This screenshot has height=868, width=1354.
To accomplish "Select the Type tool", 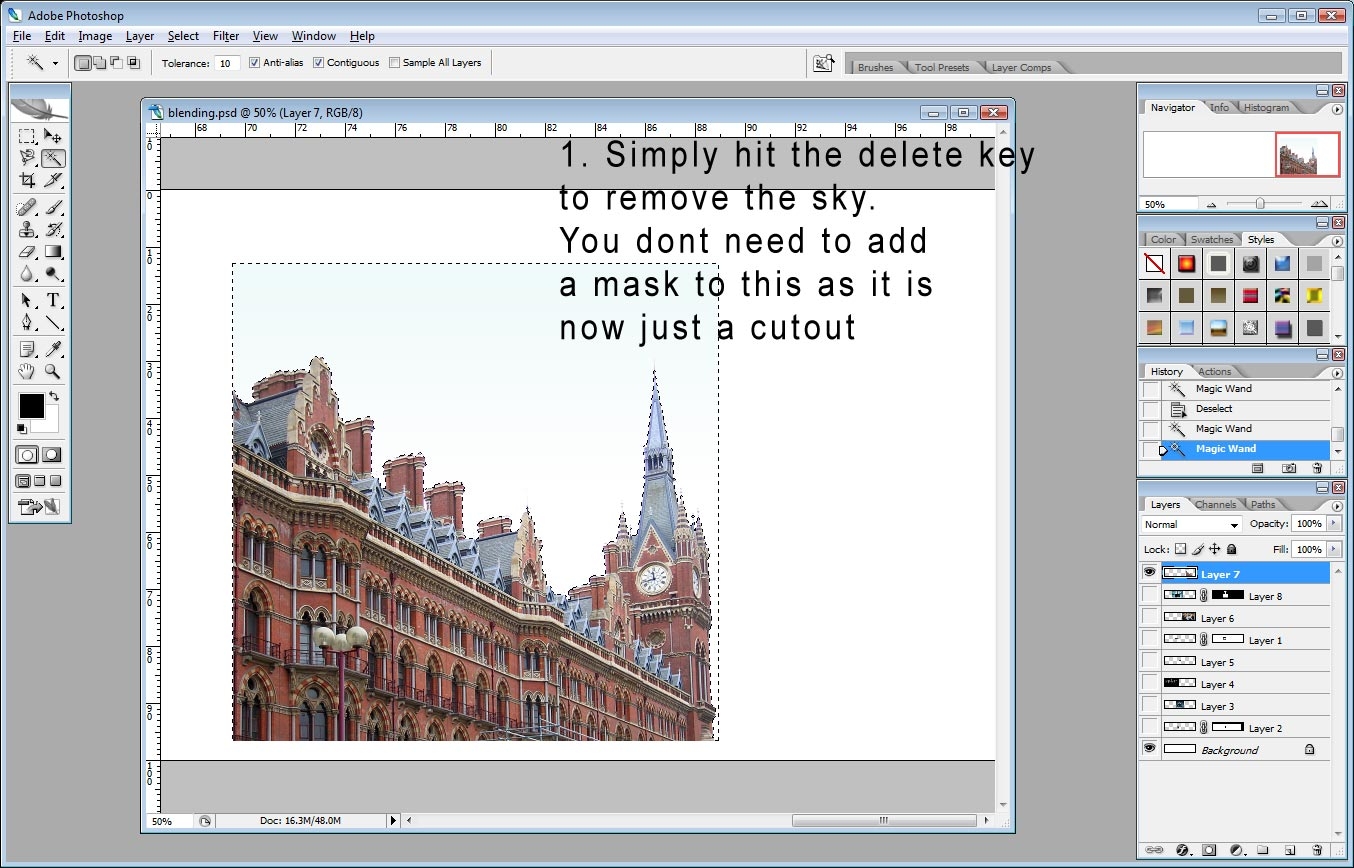I will [53, 301].
